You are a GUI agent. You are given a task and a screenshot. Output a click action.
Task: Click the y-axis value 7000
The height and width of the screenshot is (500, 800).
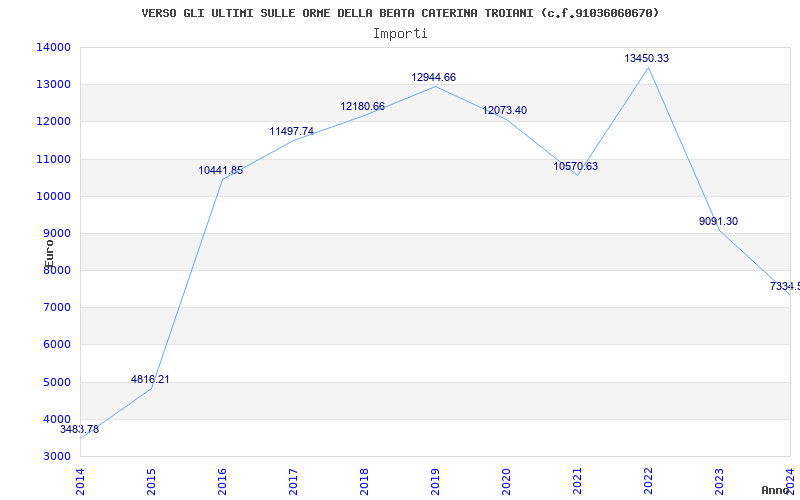pyautogui.click(x=56, y=308)
